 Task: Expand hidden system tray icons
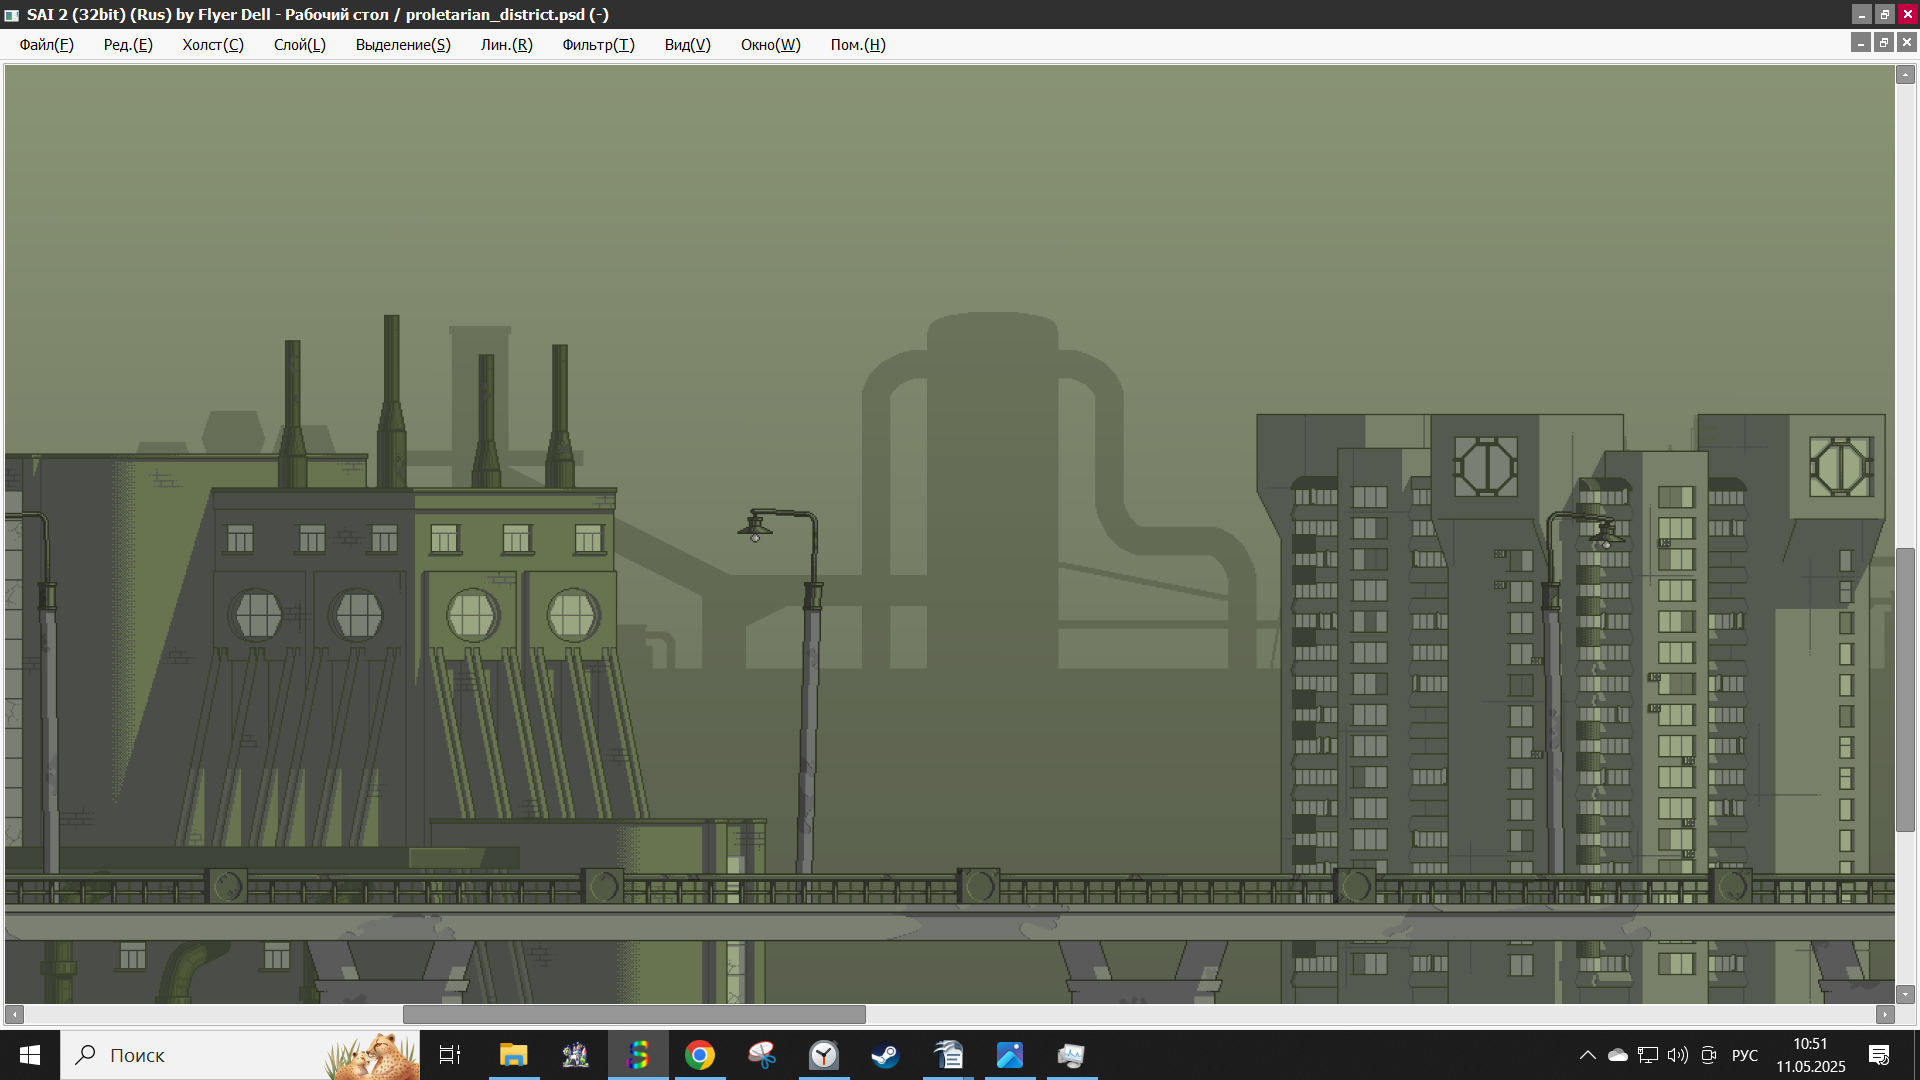[x=1587, y=1055]
